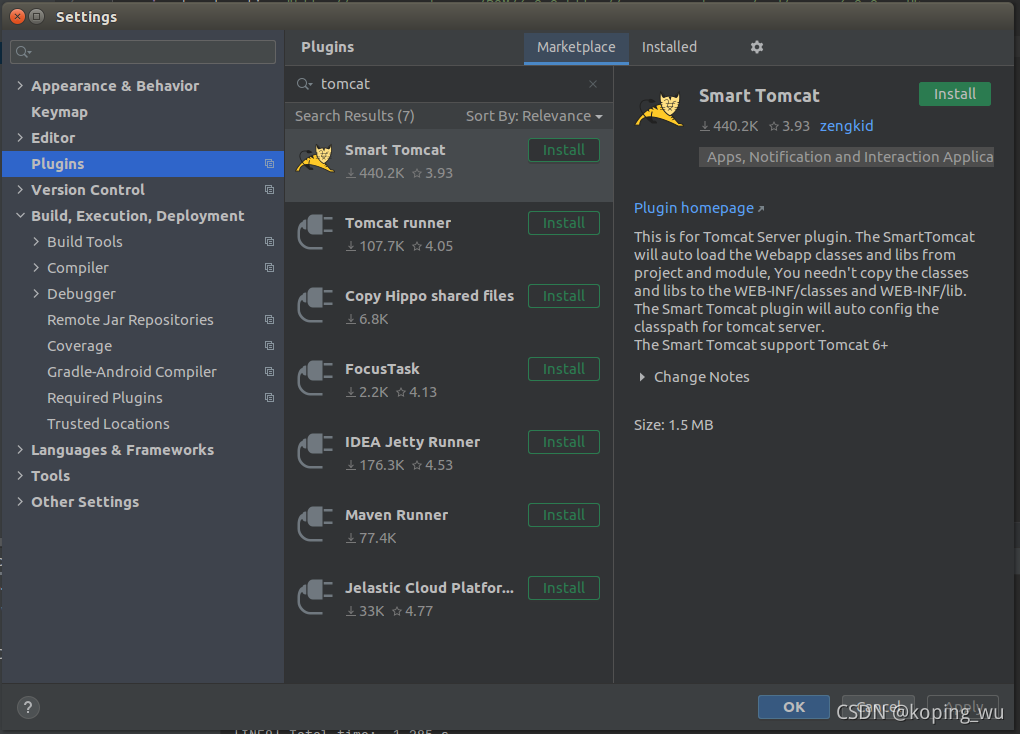Click the project-level icon beside Coverage
Viewport: 1020px width, 734px height.
tap(269, 346)
